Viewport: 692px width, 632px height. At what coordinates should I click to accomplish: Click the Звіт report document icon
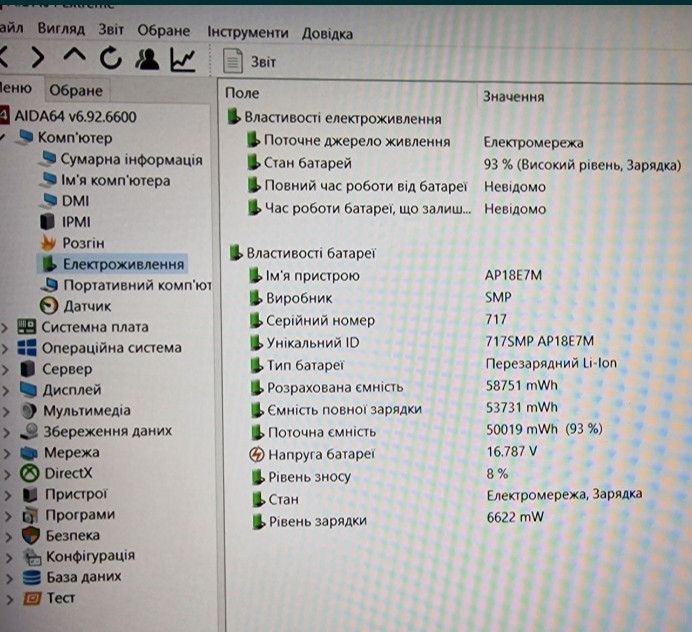pos(233,62)
